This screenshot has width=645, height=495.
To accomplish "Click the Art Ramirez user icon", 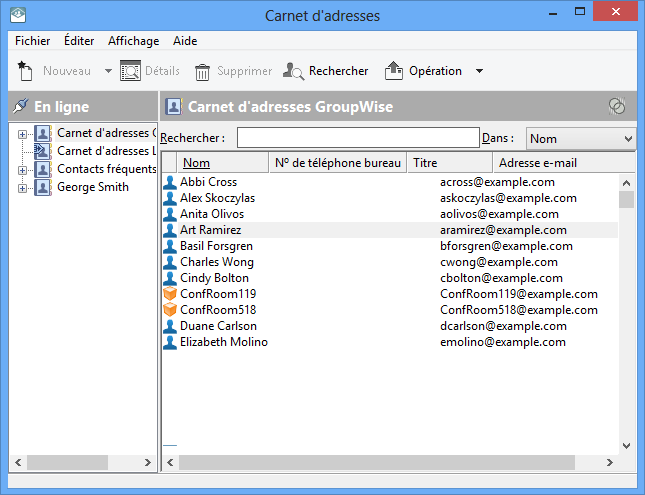I will pyautogui.click(x=170, y=230).
